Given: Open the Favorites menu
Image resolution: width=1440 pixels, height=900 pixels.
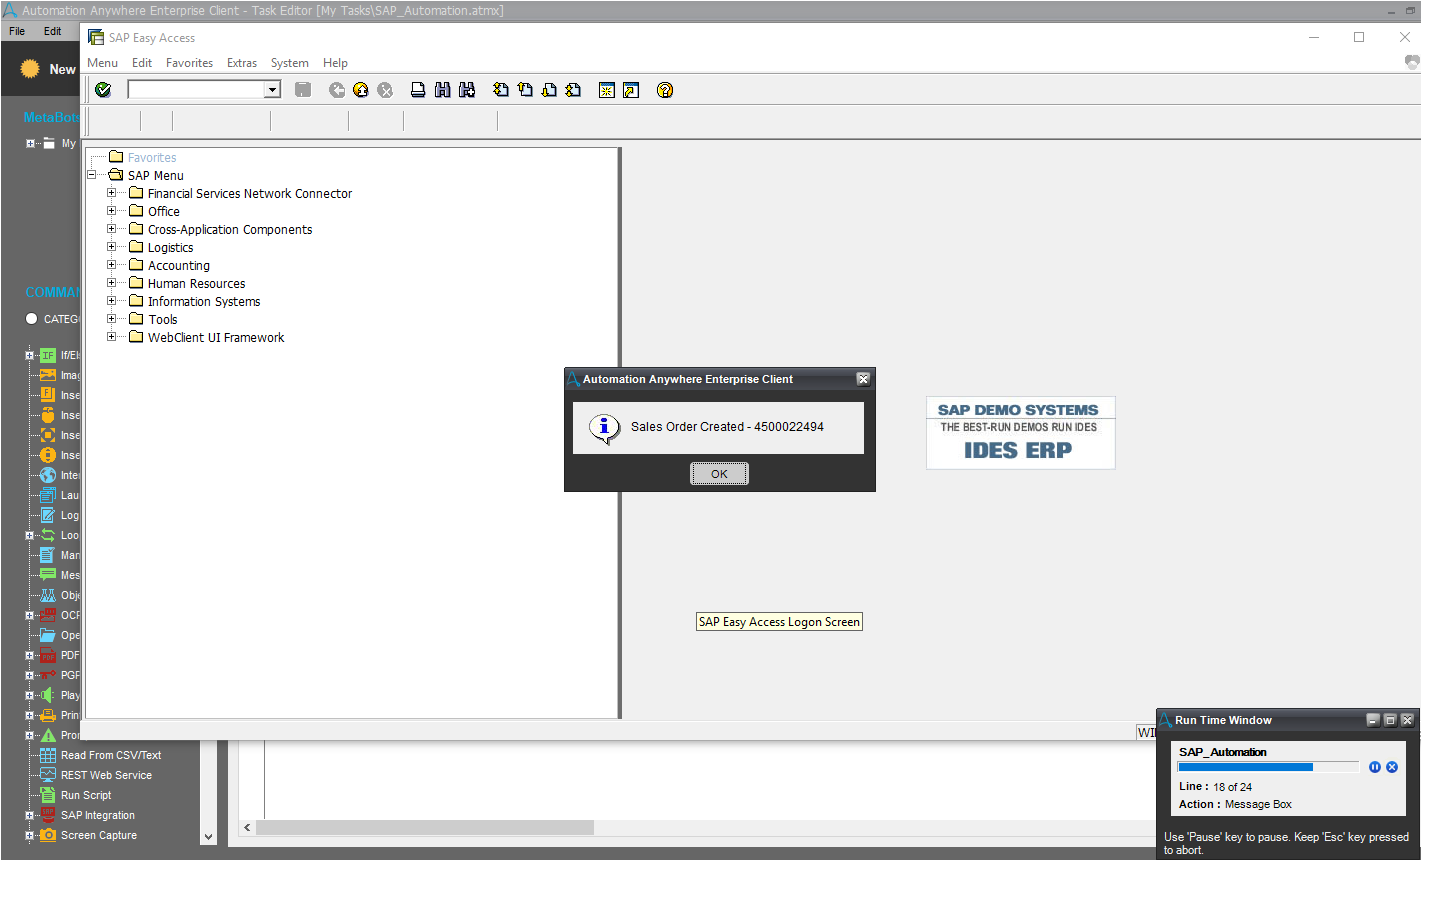Looking at the screenshot, I should point(189,63).
